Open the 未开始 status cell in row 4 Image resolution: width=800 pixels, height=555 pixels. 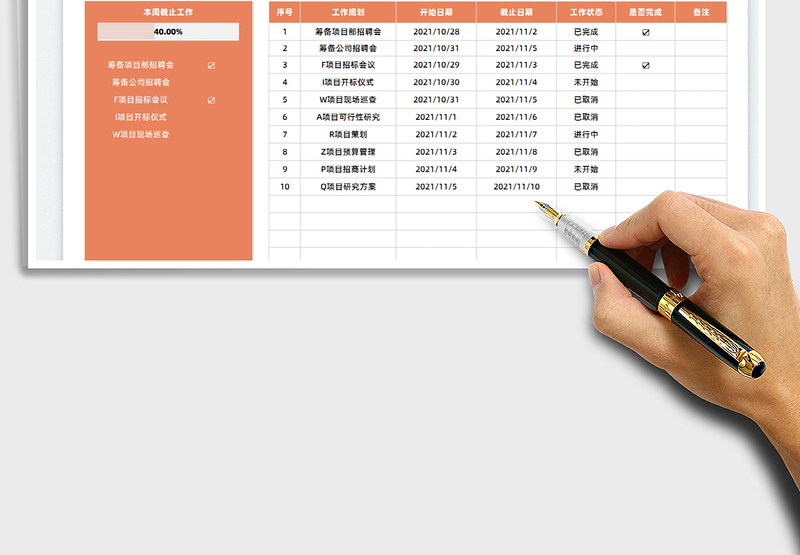(586, 82)
